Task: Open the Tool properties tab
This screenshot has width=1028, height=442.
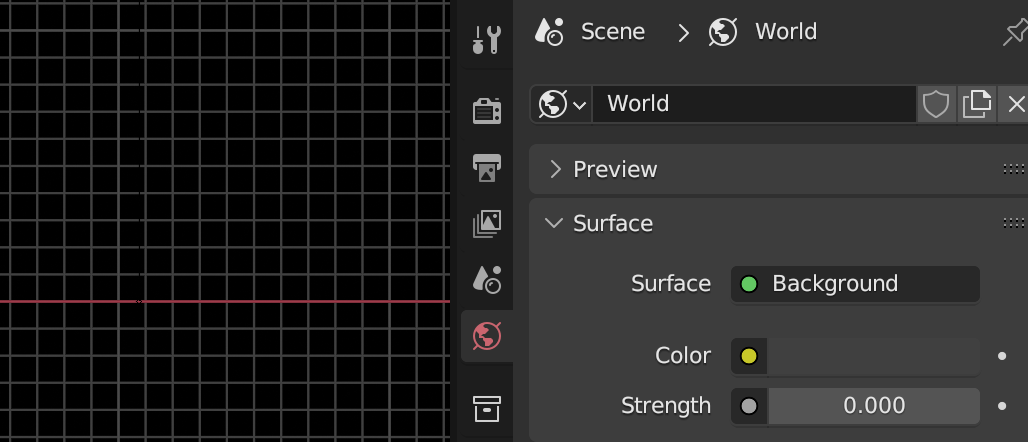Action: click(x=487, y=40)
